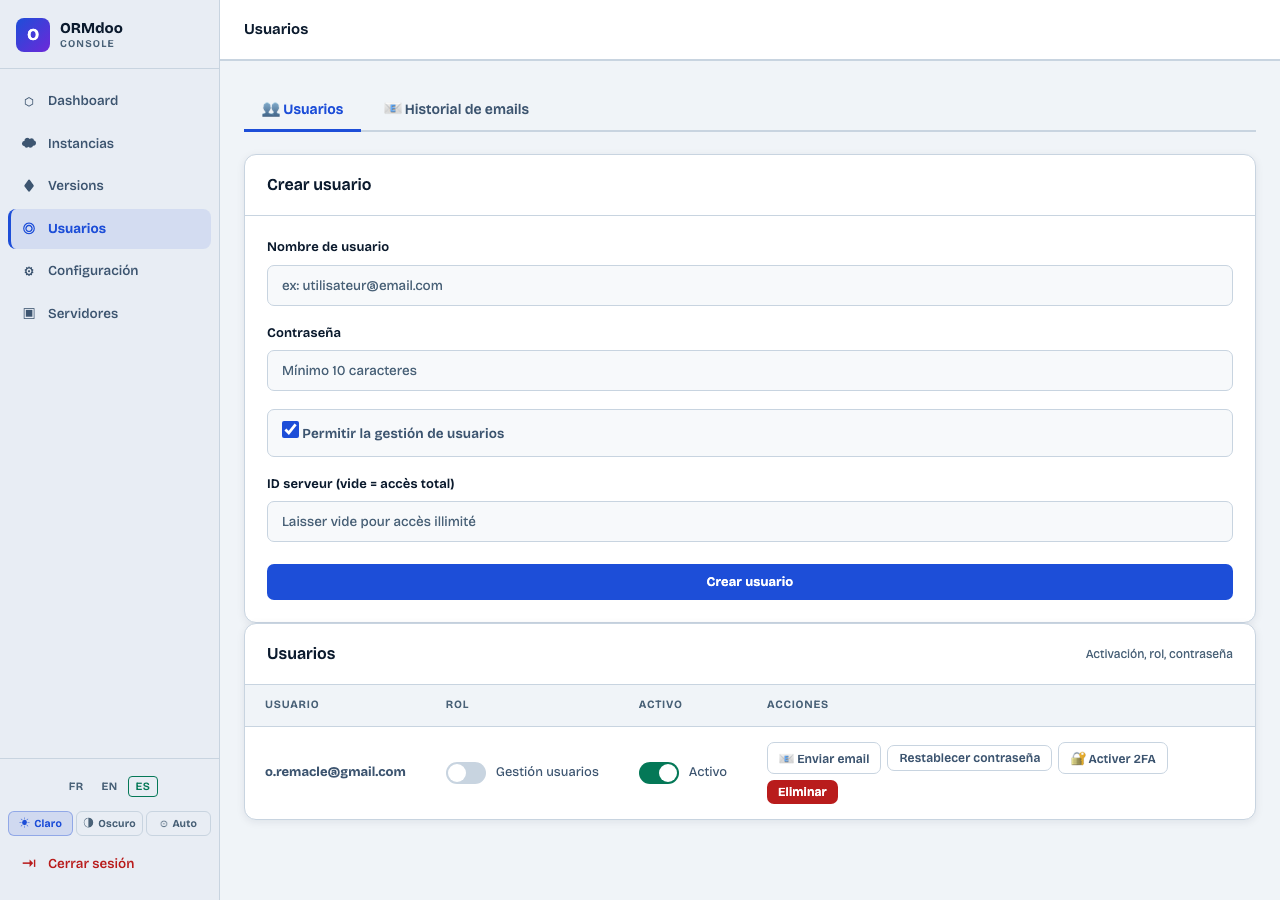Image resolution: width=1280 pixels, height=900 pixels.
Task: Switch language to EN
Action: tap(109, 787)
